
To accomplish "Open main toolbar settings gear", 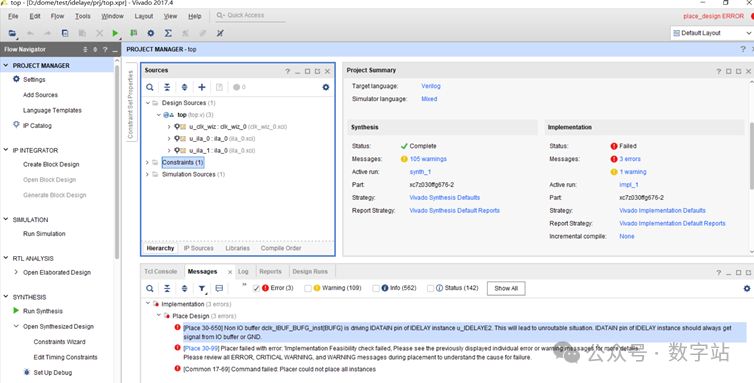I will (x=151, y=33).
